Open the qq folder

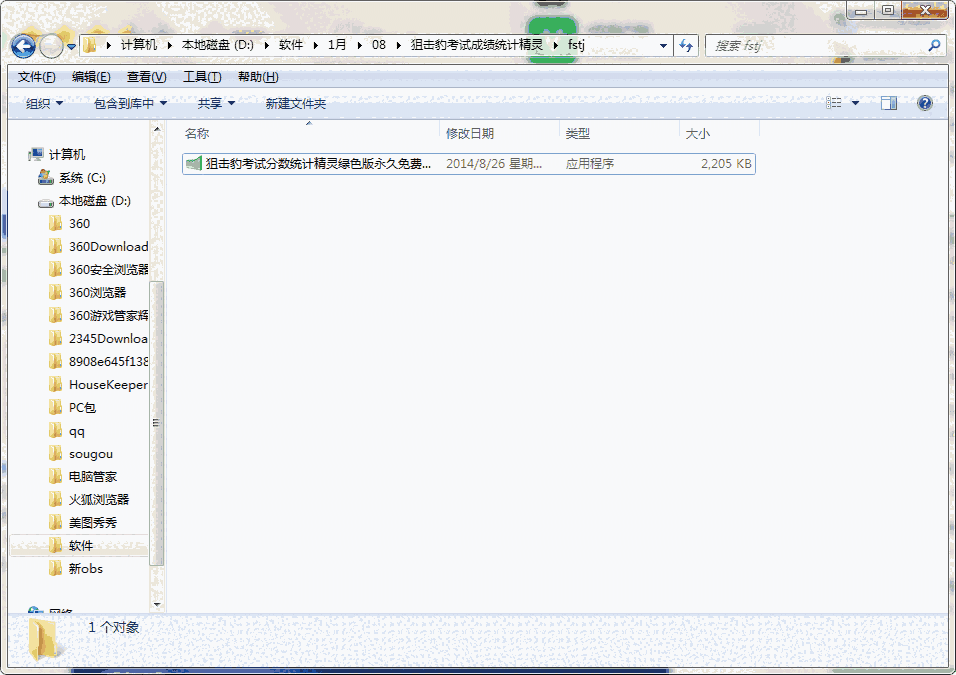pos(77,431)
